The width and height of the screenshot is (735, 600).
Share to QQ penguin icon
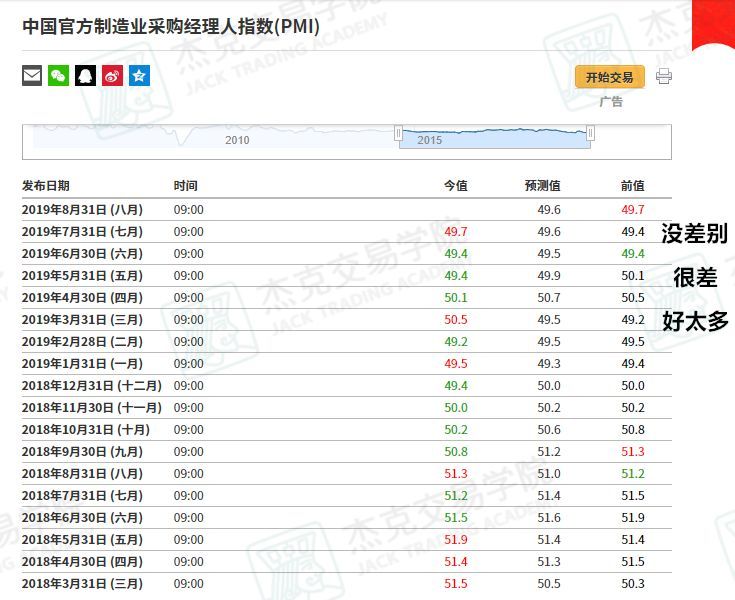coord(85,75)
